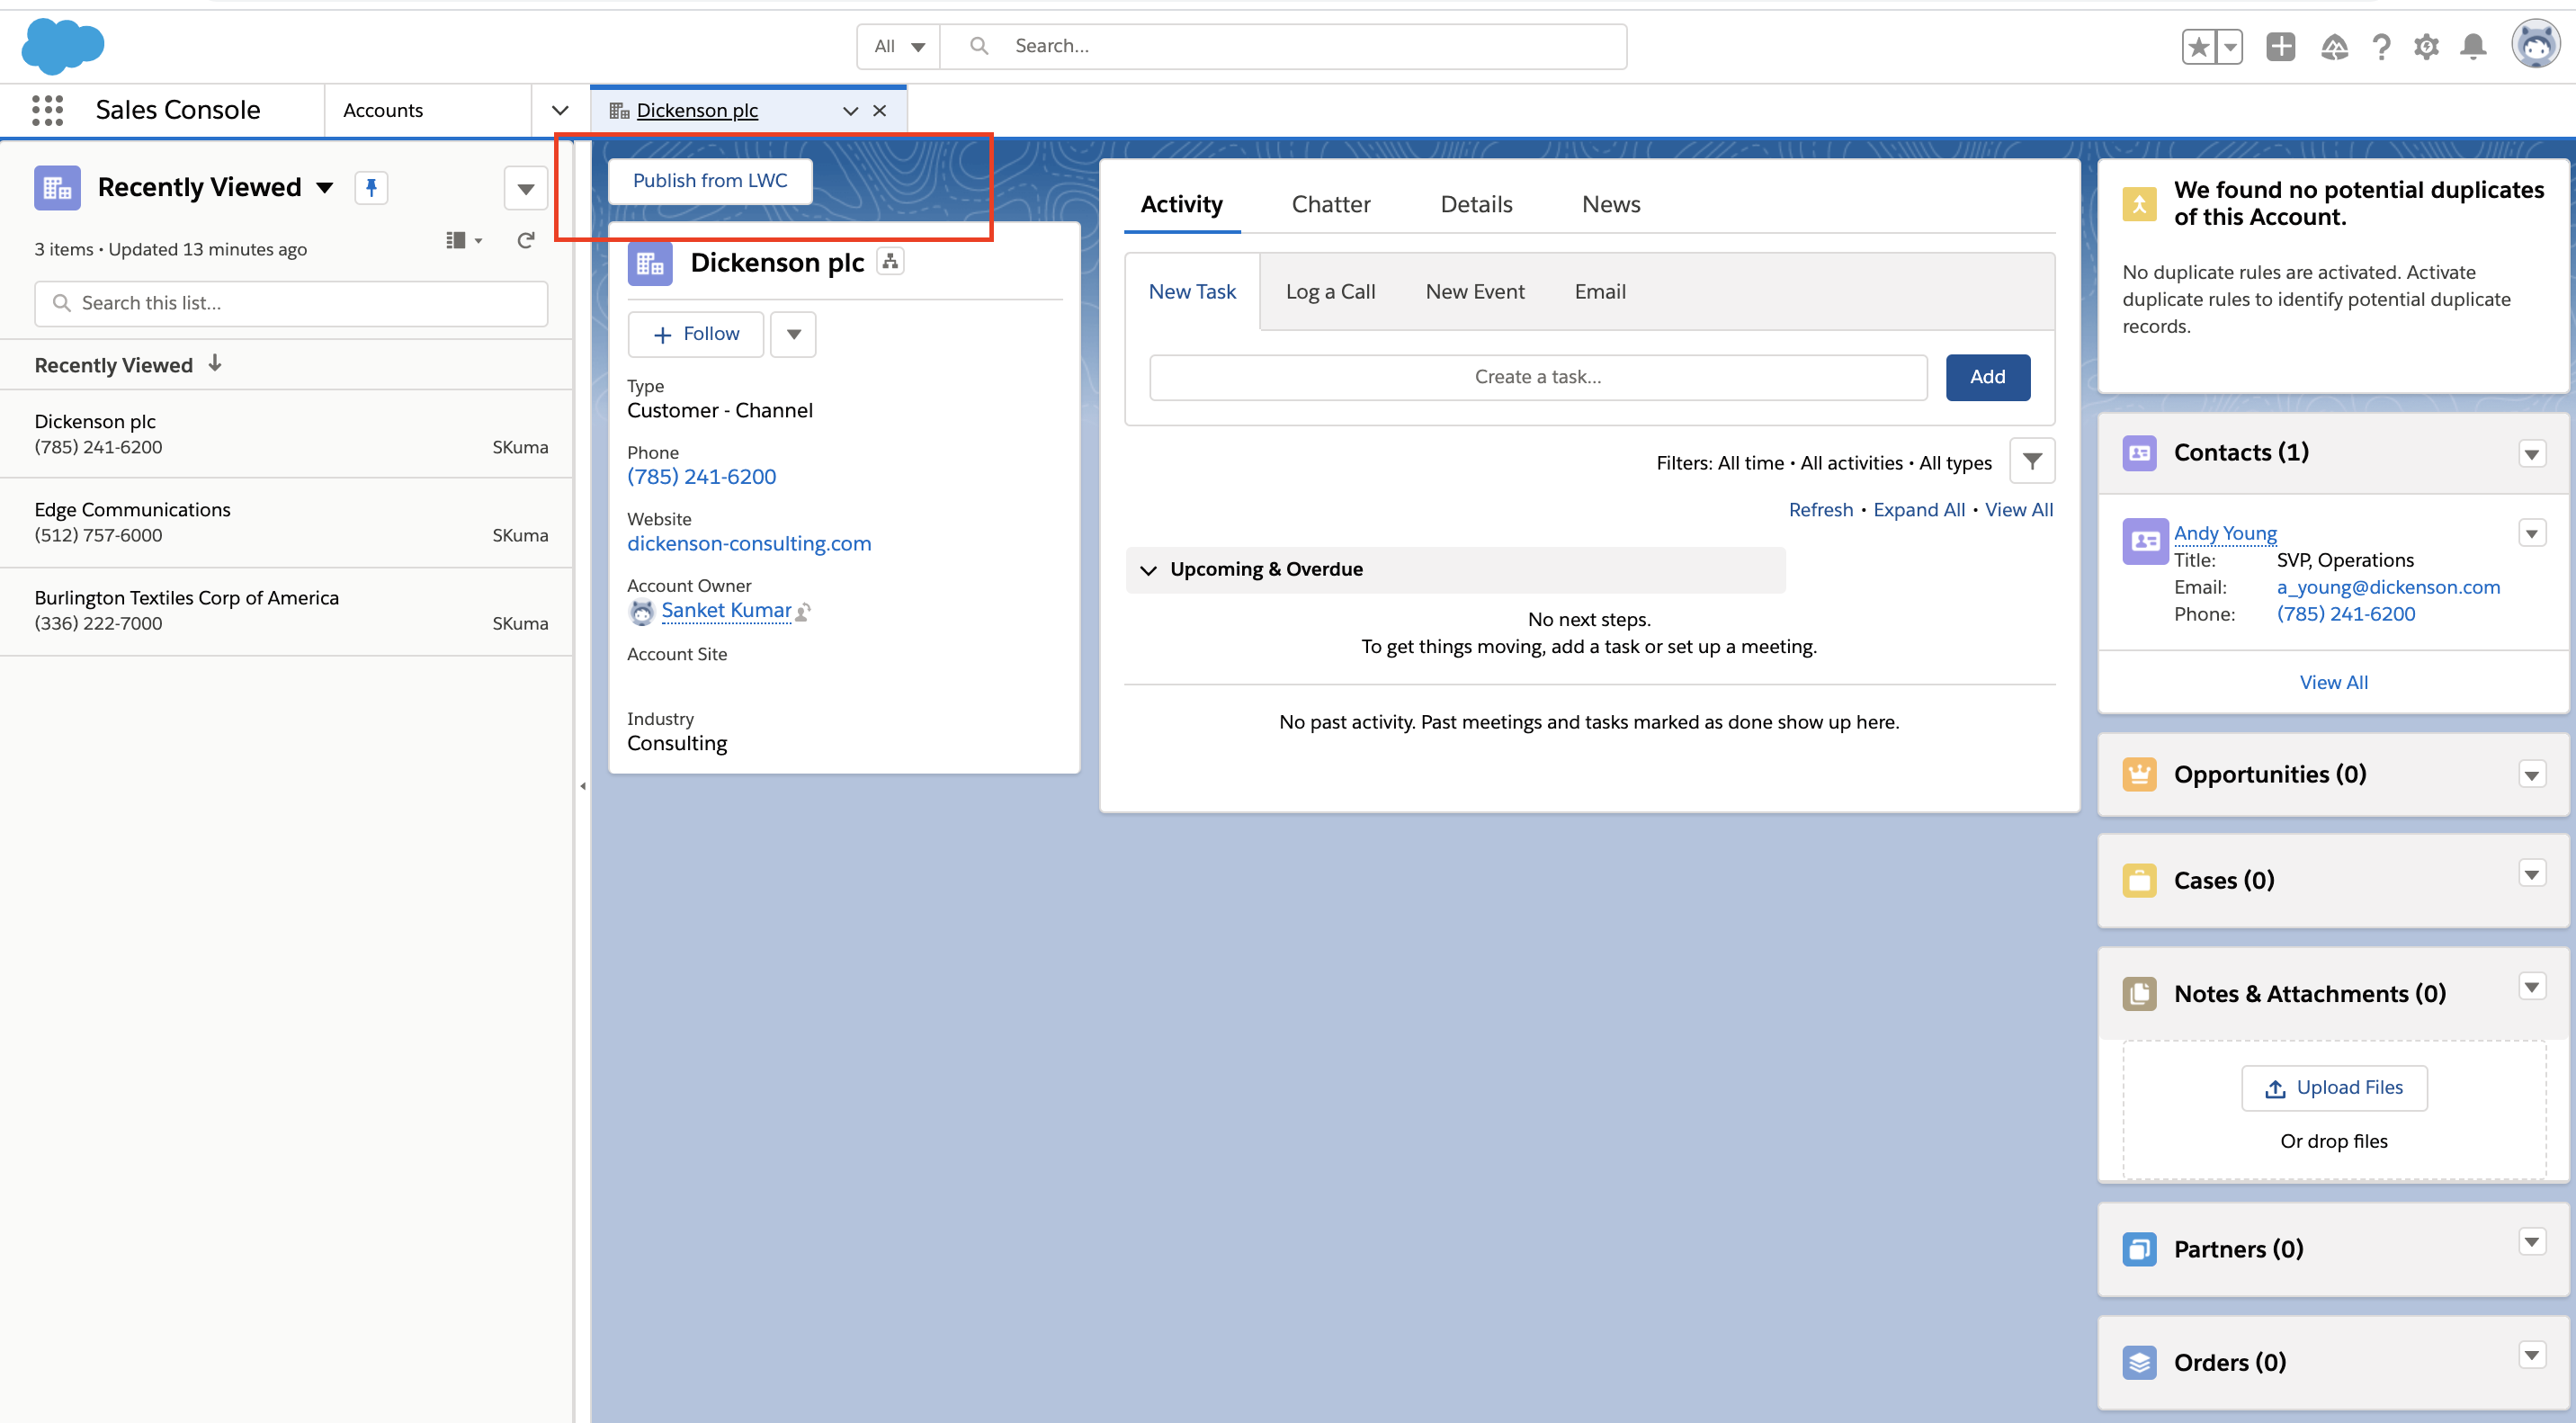
Task: Open the App Launcher grid
Action: pos(47,110)
